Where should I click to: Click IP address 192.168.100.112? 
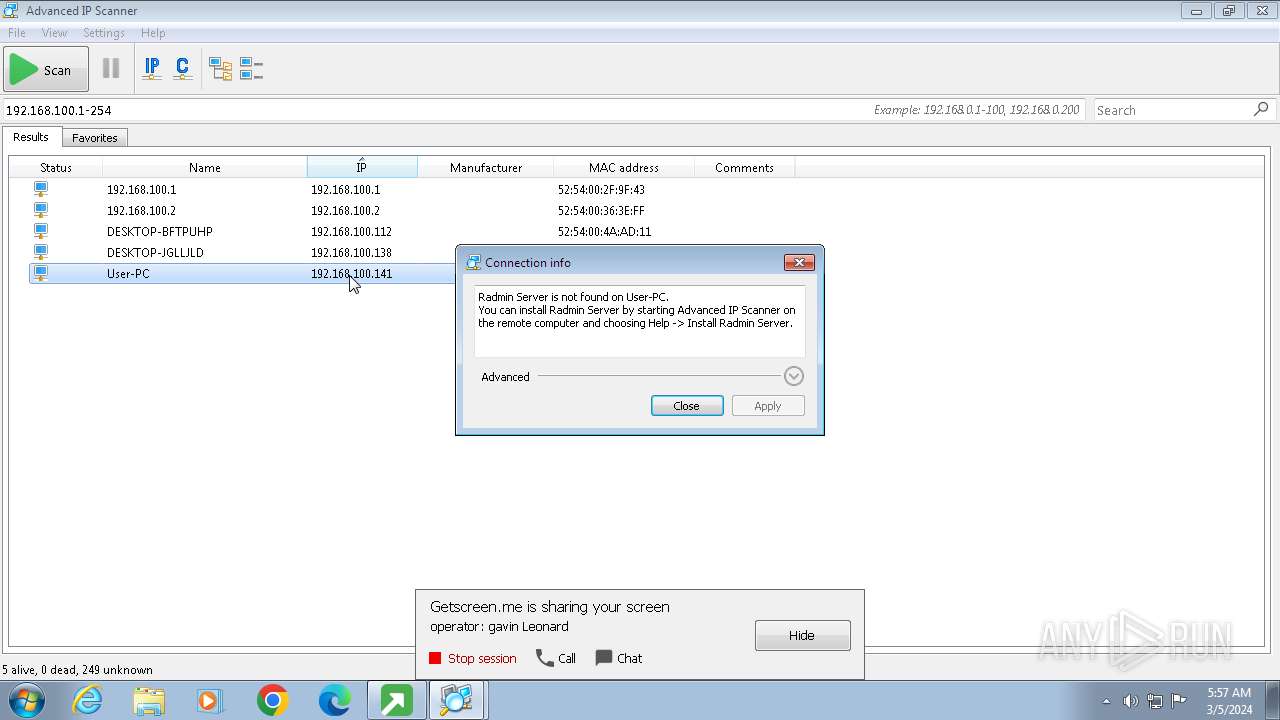pos(351,231)
